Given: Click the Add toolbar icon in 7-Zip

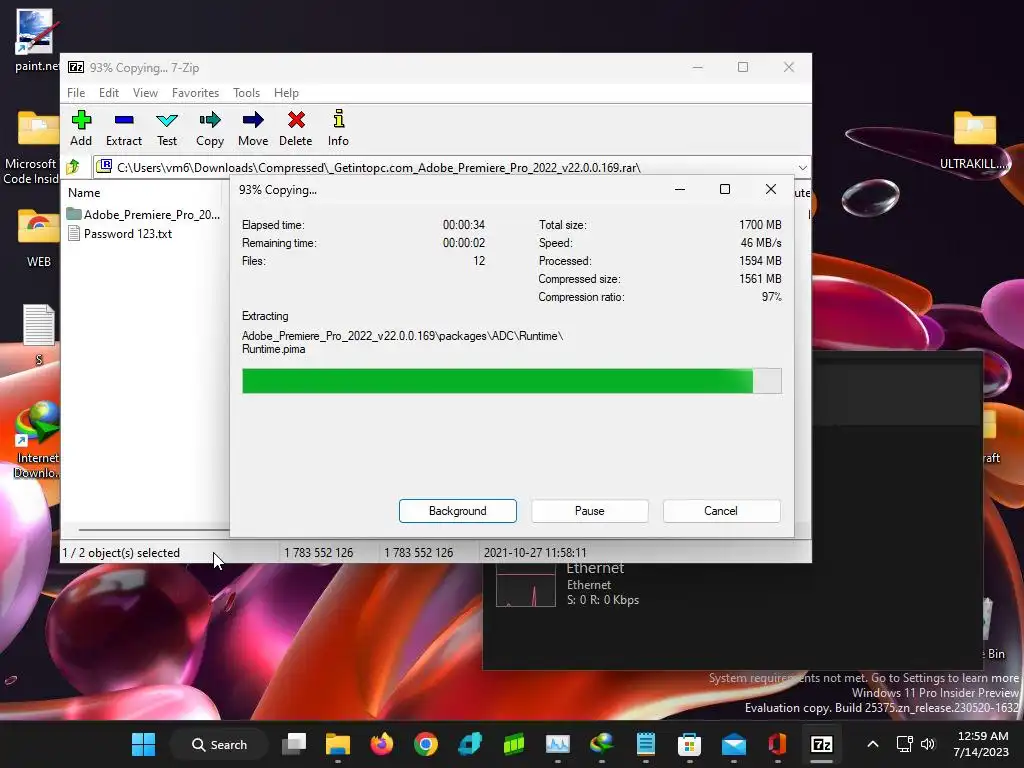Looking at the screenshot, I should pos(81,128).
